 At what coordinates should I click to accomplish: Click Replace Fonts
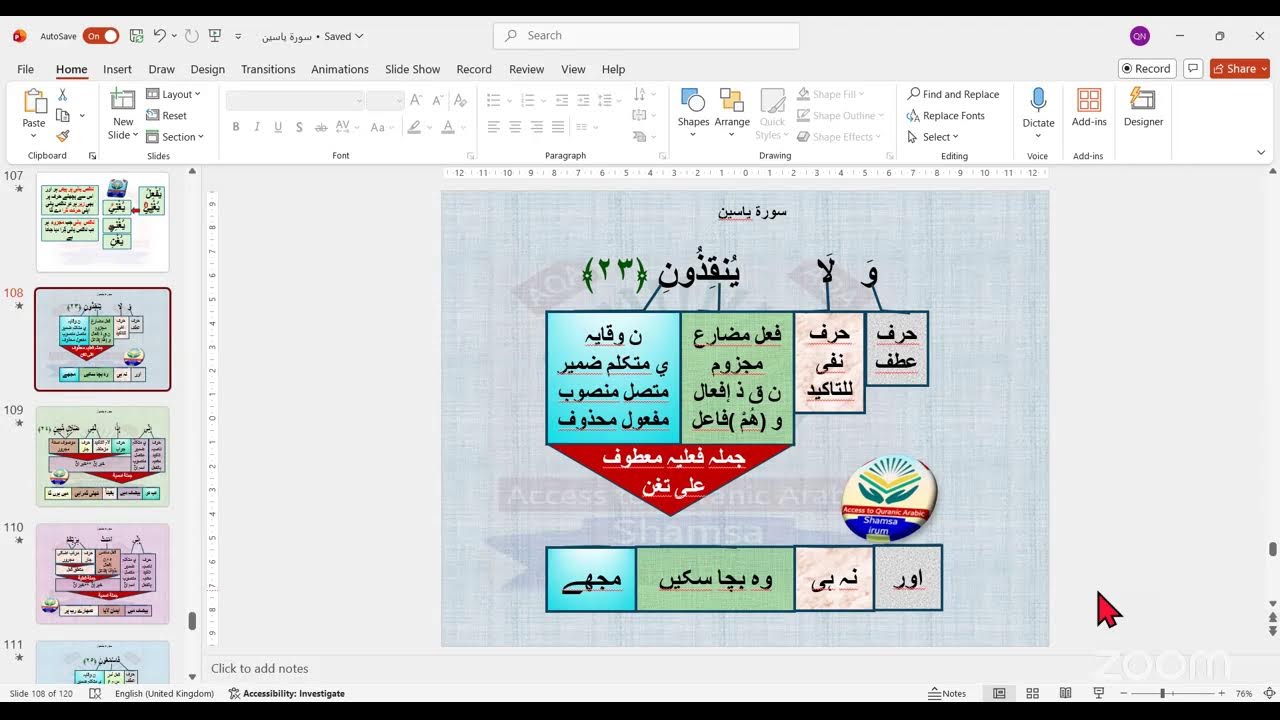click(946, 115)
